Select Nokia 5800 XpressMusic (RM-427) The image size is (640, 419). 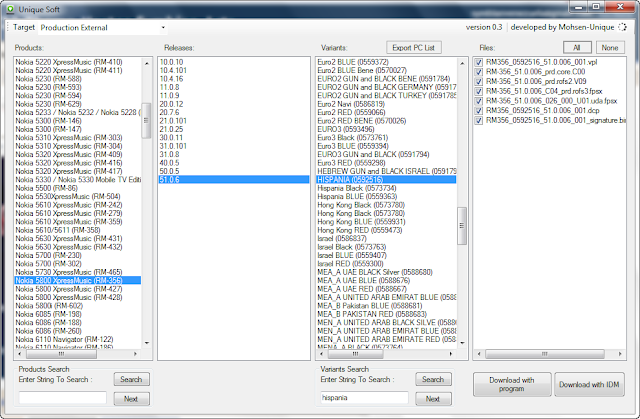click(69, 289)
